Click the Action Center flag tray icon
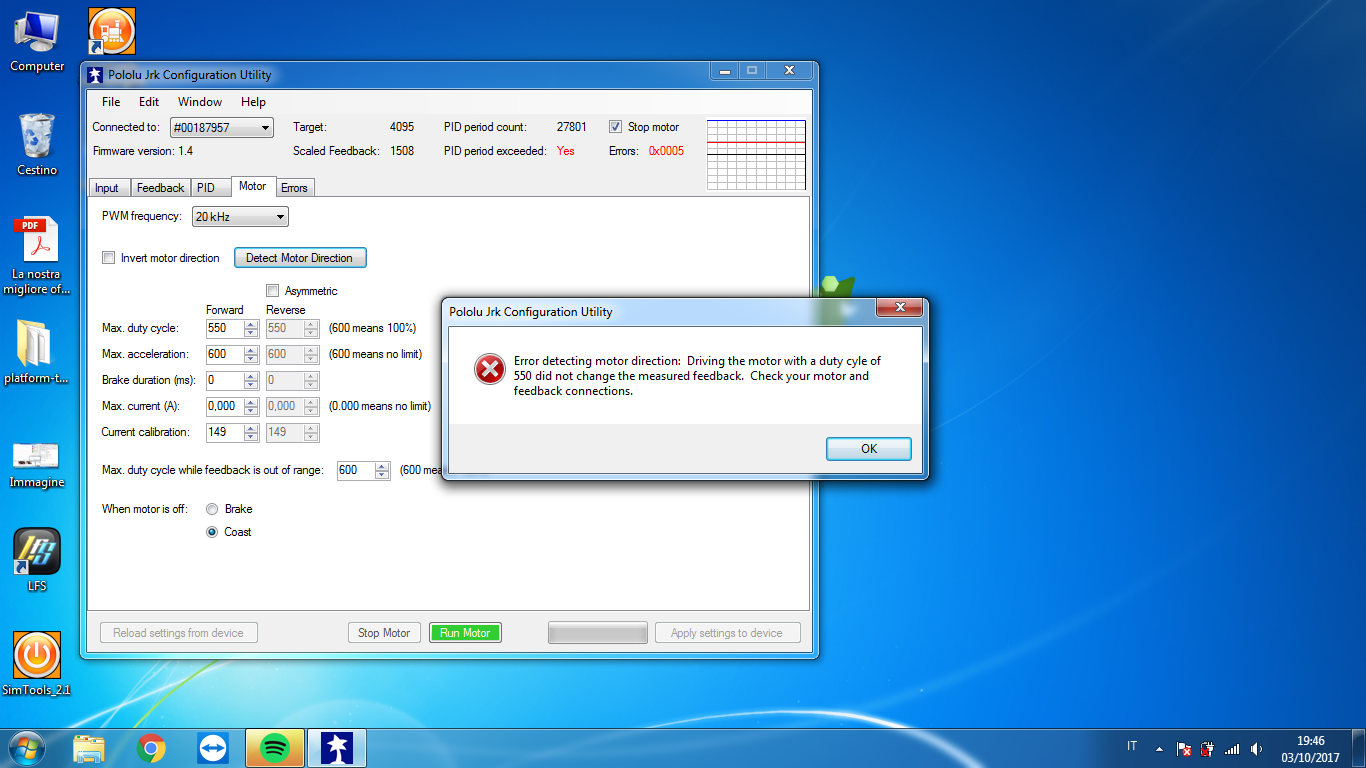This screenshot has width=1366, height=768. coord(1184,748)
